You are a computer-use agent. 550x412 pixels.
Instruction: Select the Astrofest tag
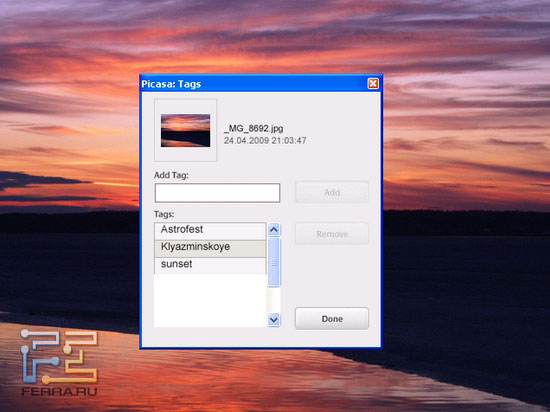coord(210,230)
